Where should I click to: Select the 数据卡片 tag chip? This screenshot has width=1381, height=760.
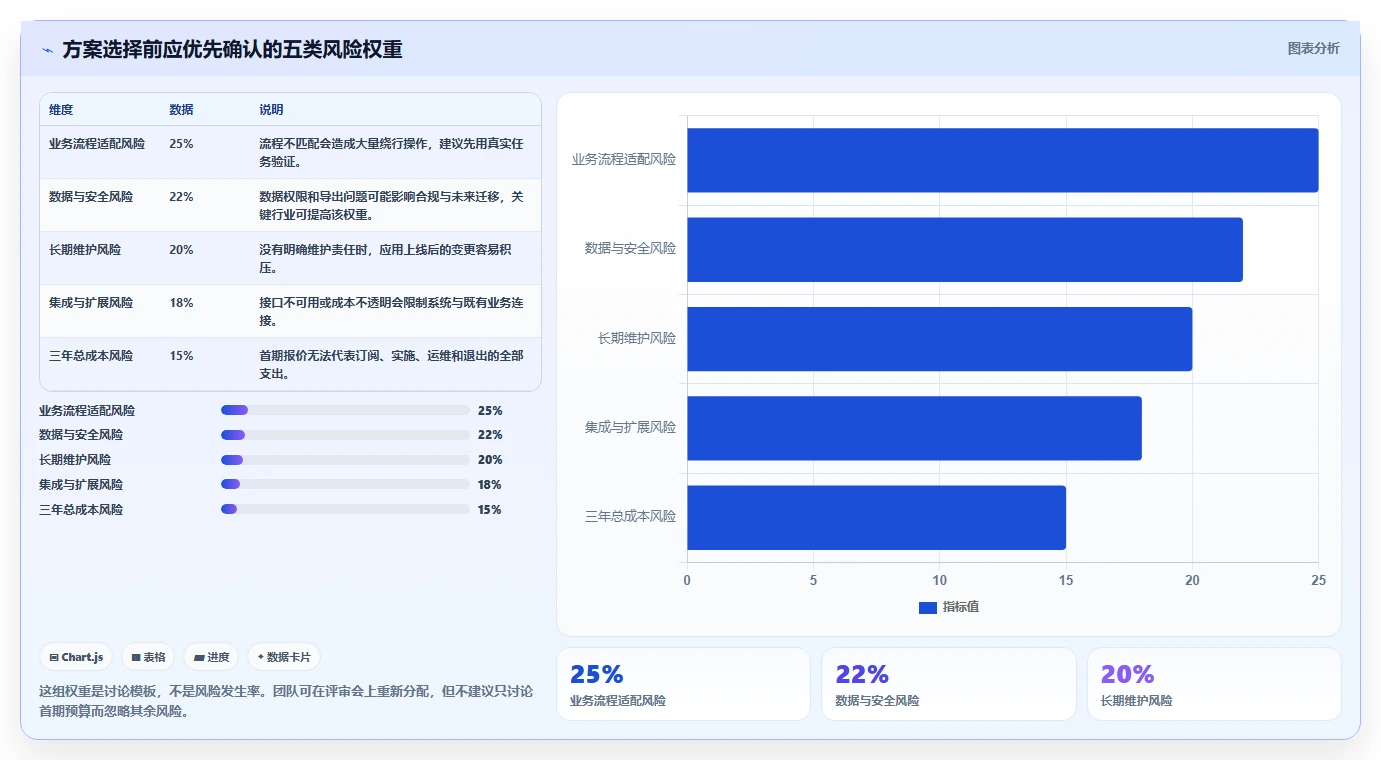[284, 657]
